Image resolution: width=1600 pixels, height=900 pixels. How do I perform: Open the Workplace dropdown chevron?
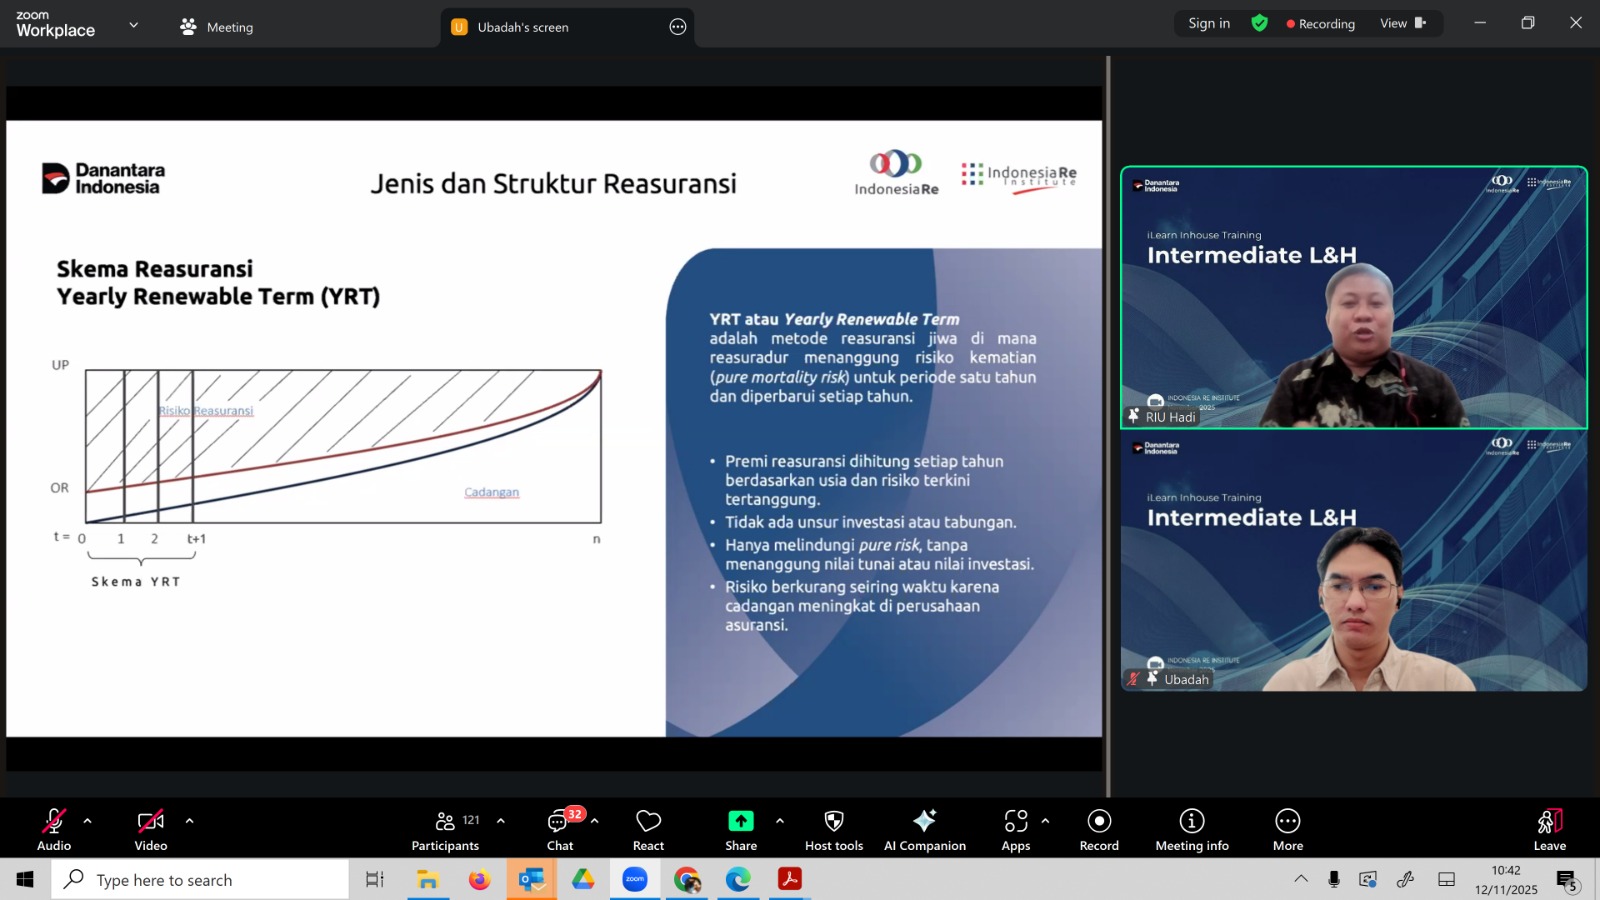134,25
